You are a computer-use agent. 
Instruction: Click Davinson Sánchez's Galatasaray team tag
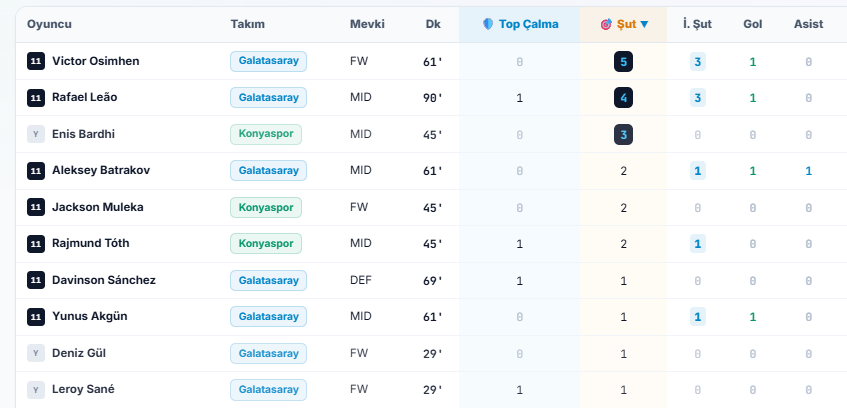click(268, 280)
